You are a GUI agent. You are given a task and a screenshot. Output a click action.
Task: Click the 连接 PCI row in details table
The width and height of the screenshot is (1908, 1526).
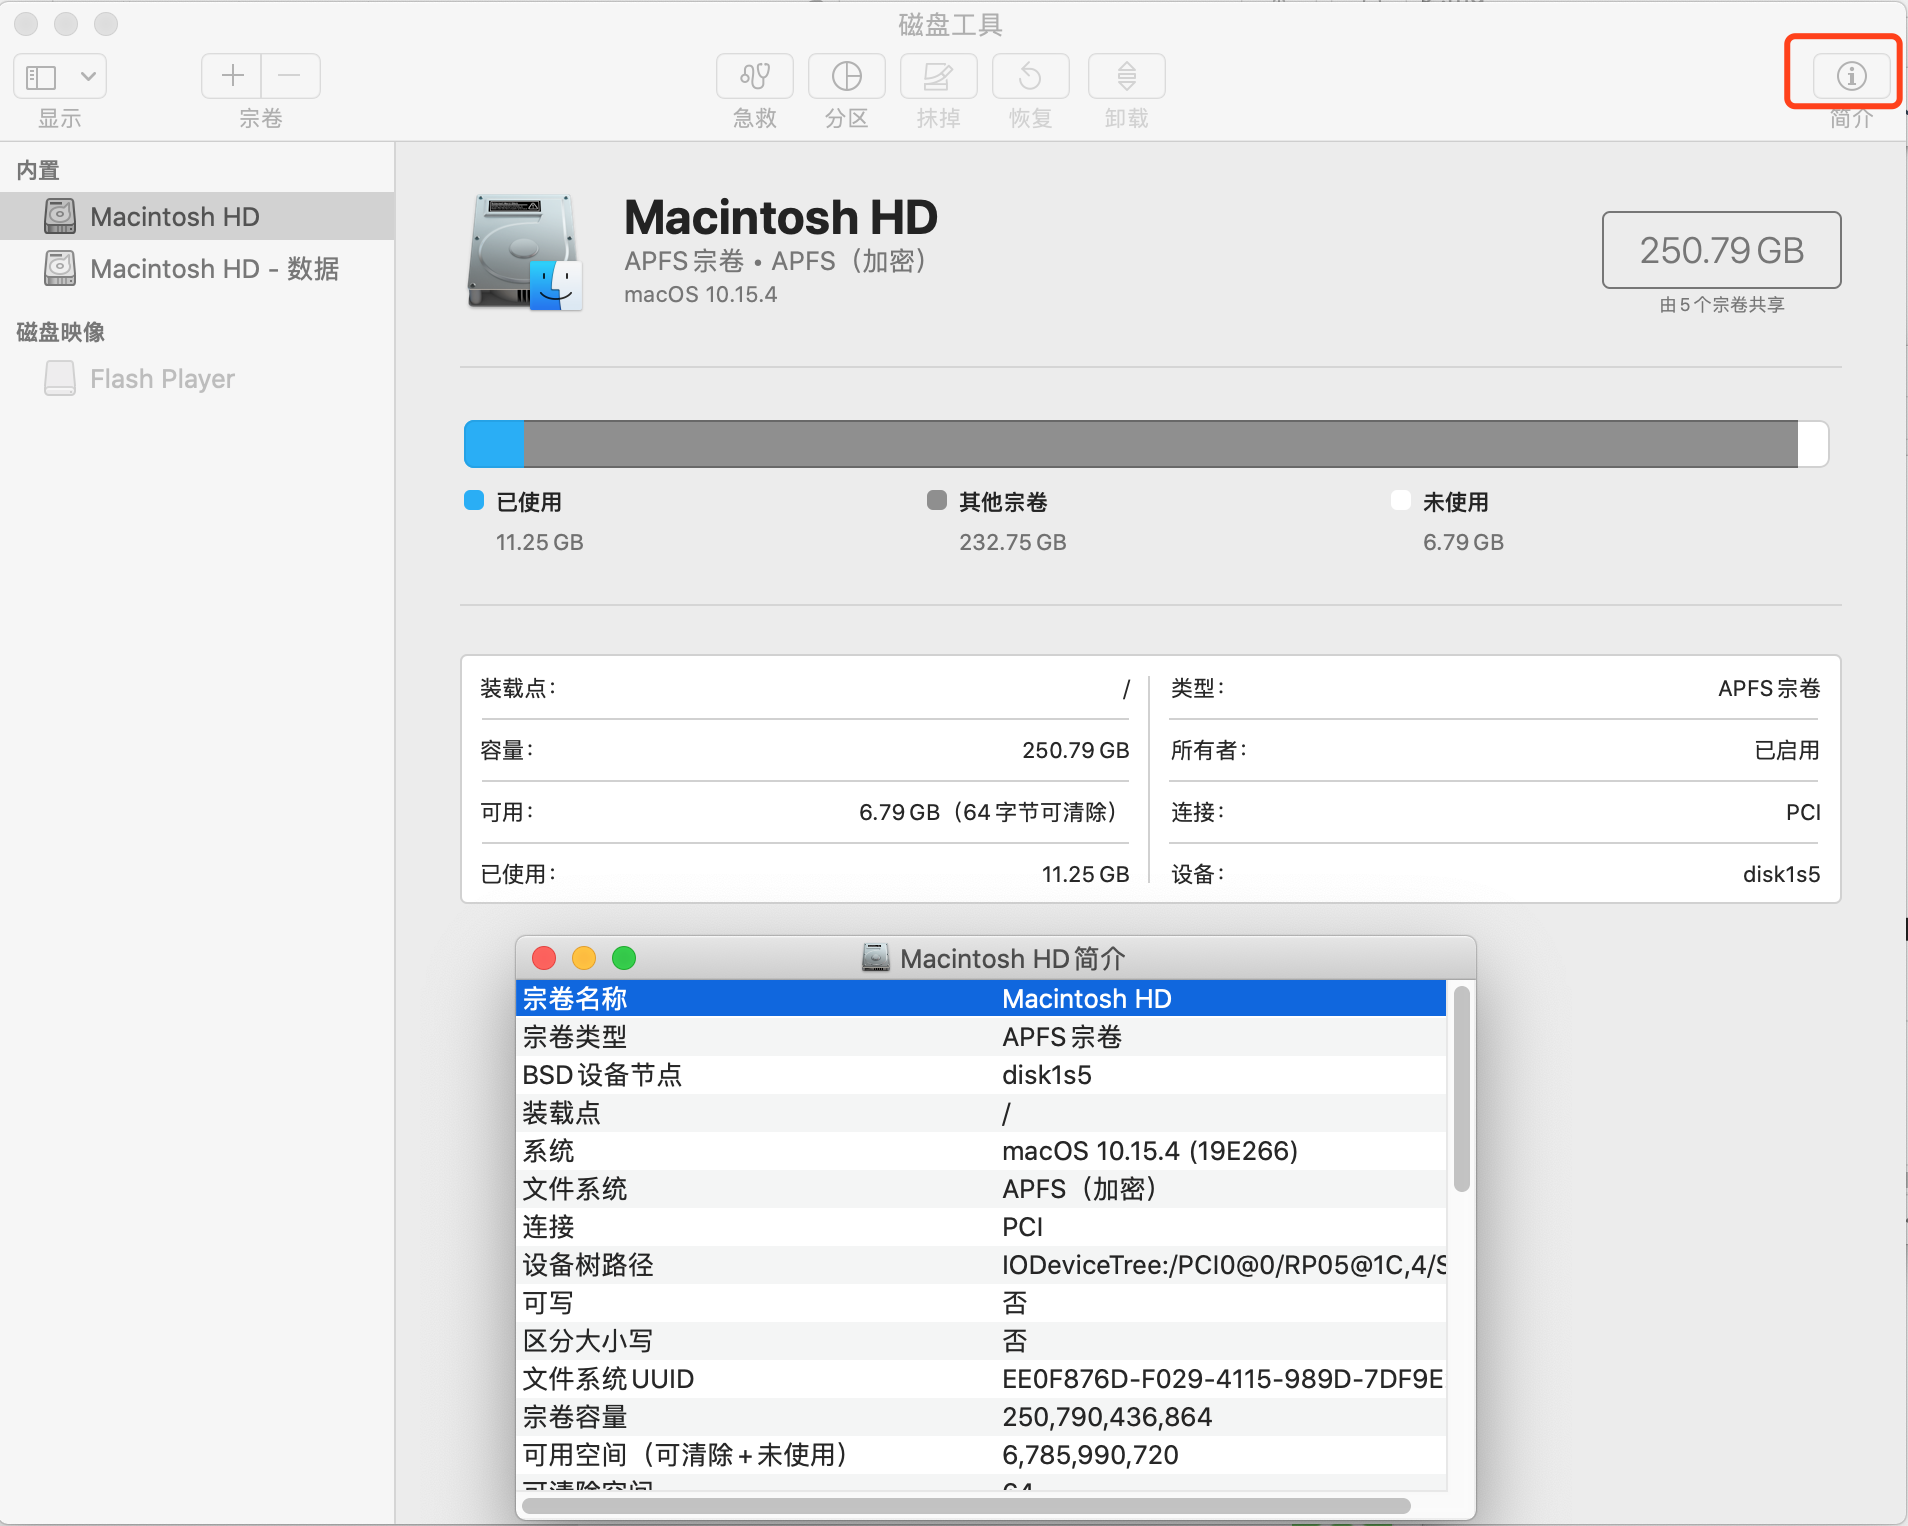[1496, 812]
